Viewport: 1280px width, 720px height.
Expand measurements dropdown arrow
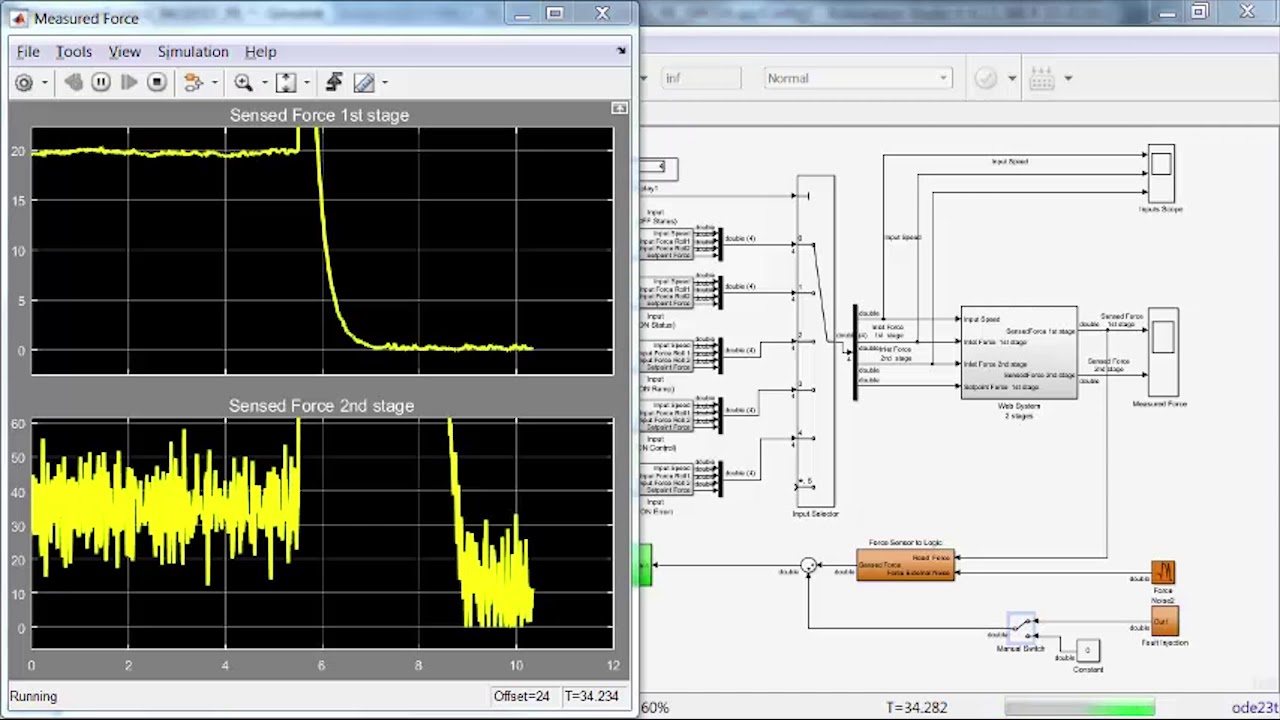pyautogui.click(x=384, y=83)
